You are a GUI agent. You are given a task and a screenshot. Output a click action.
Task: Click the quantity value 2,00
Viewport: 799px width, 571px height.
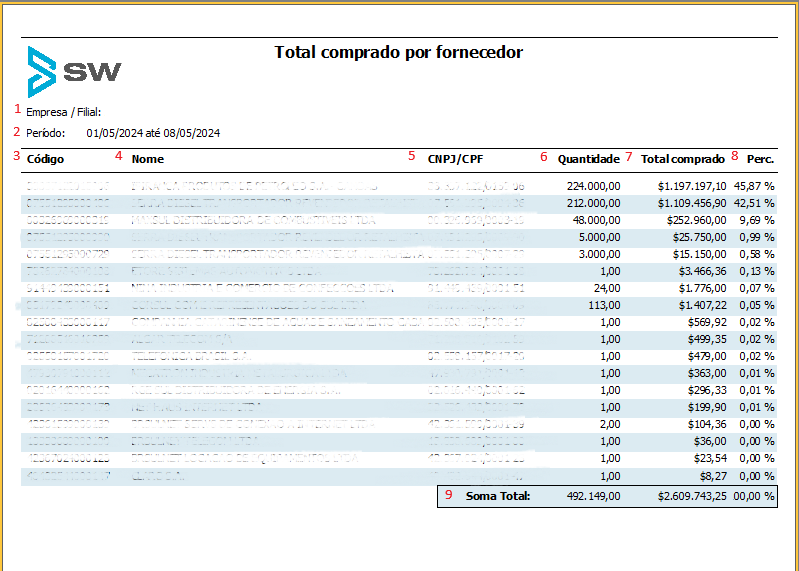(610, 424)
